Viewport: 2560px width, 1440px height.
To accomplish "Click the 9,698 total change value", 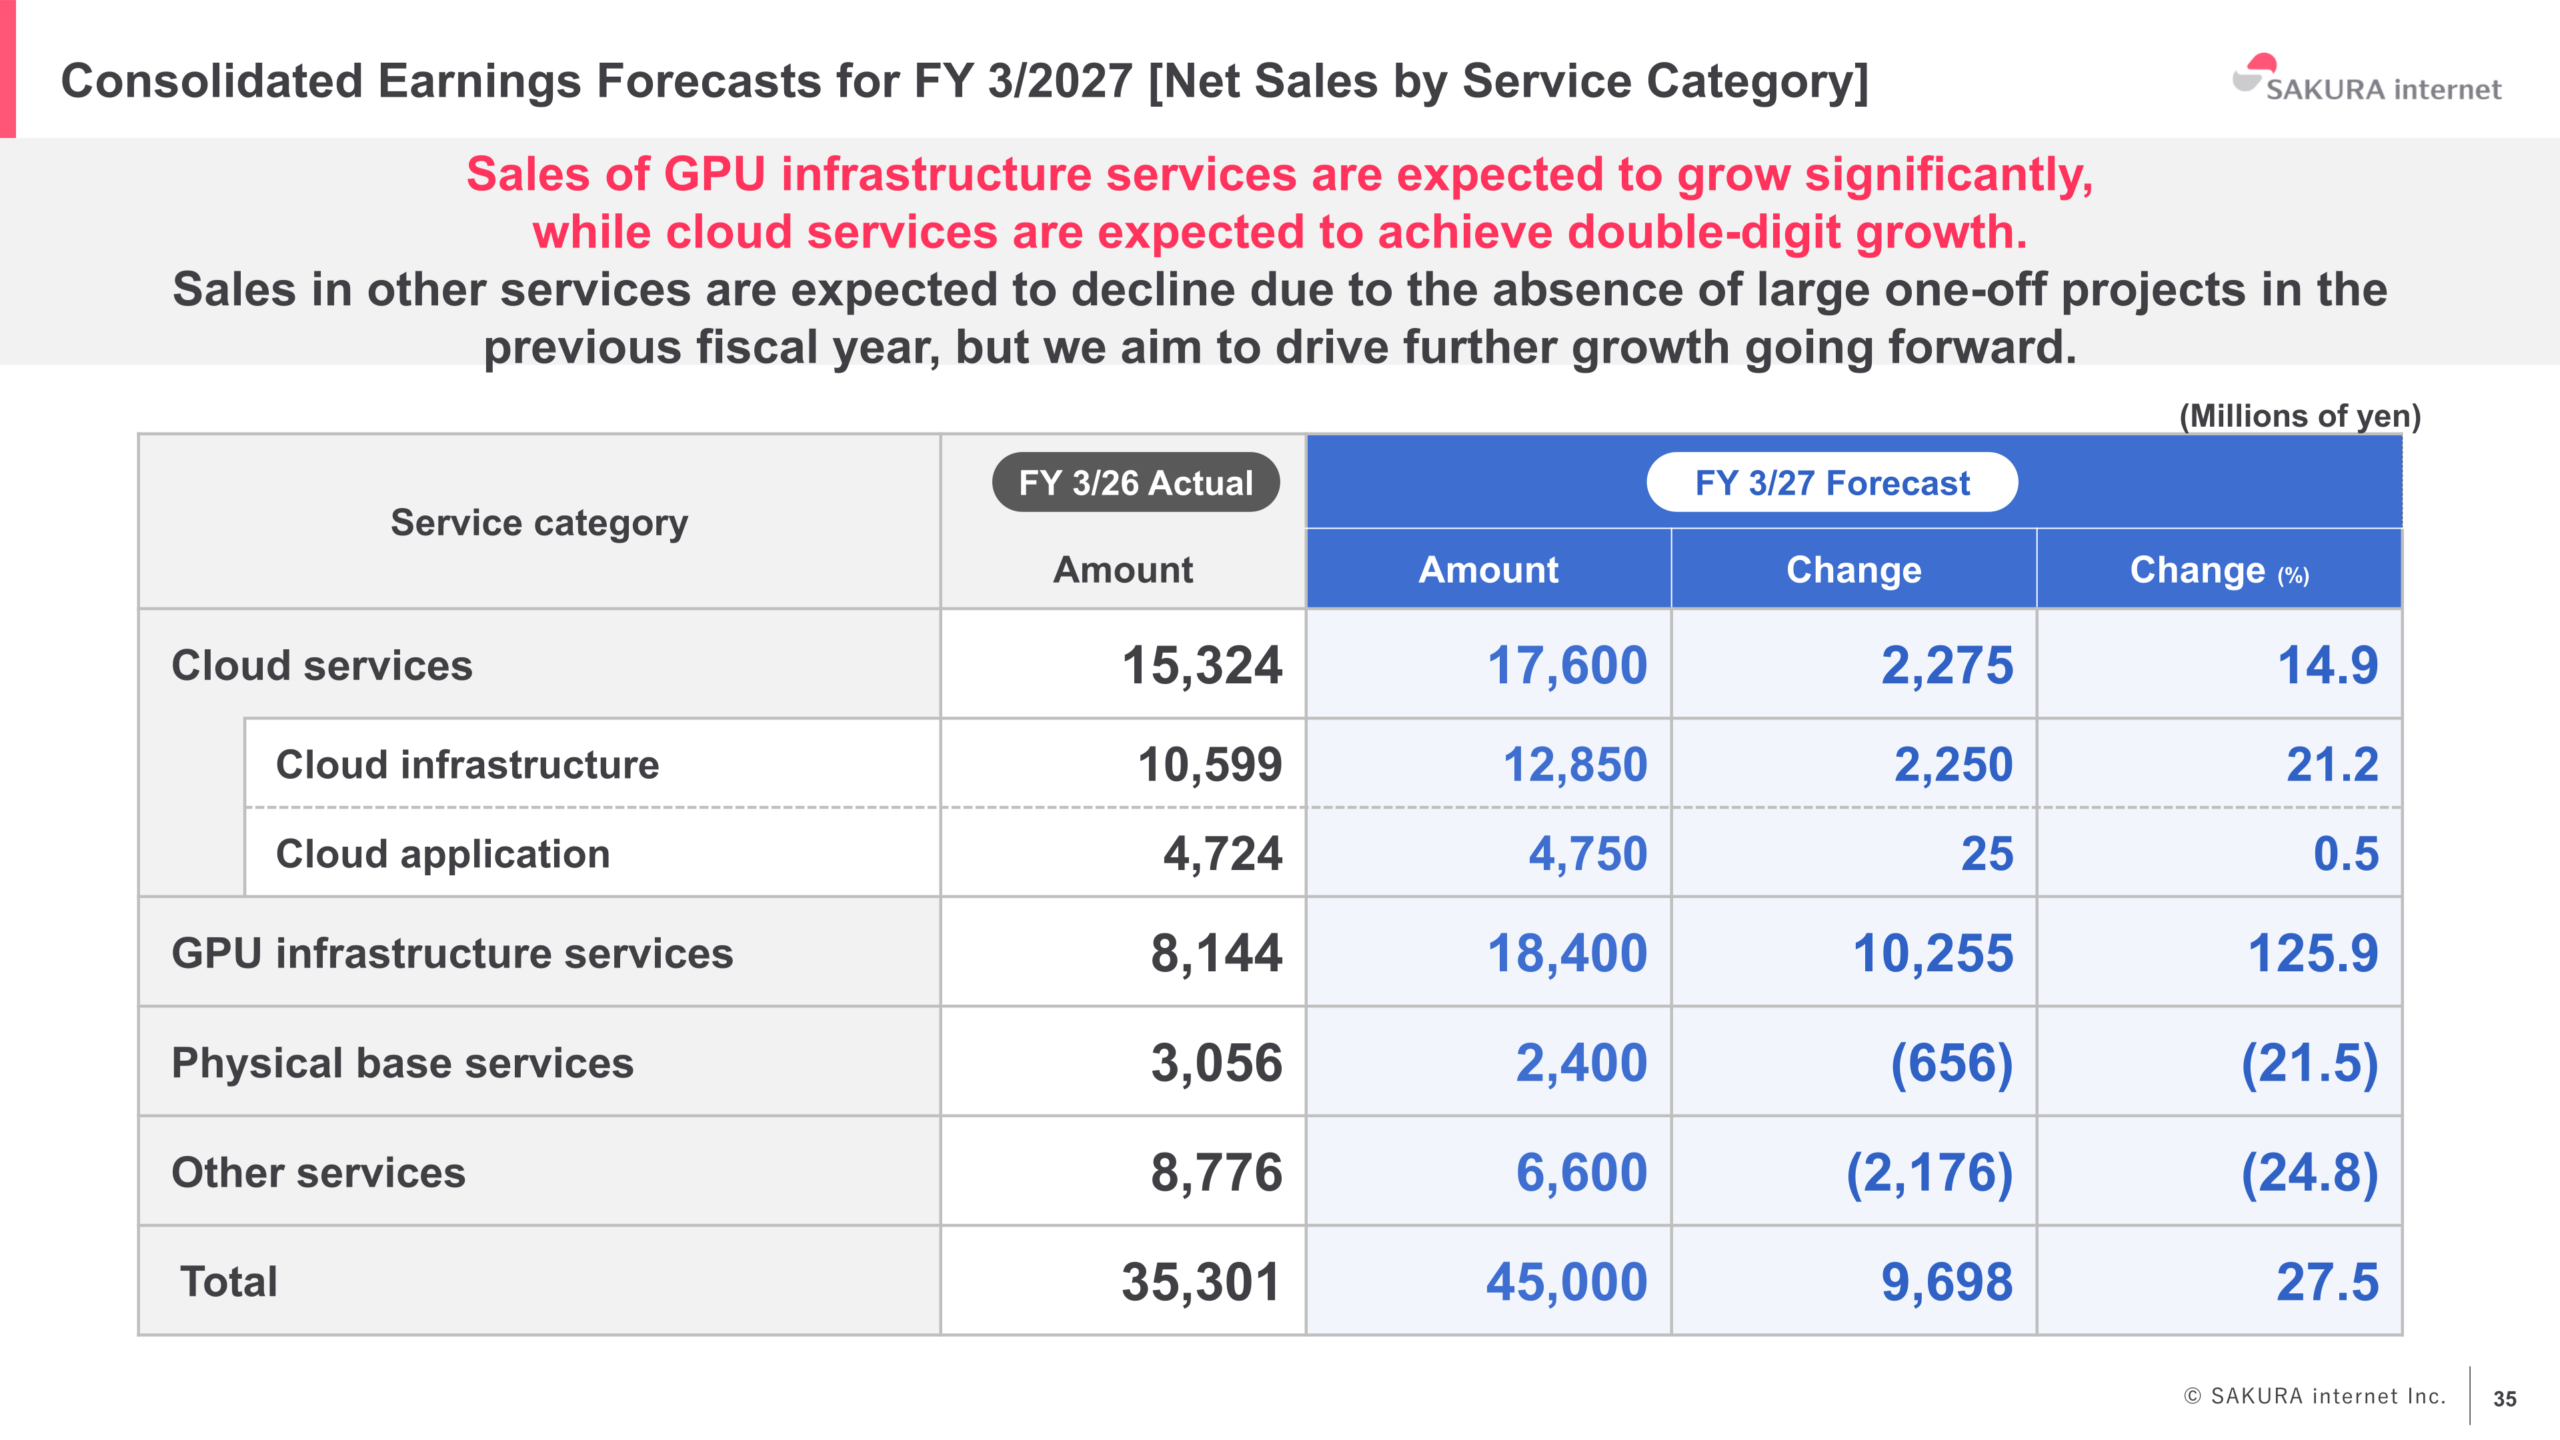I will pos(1947,1283).
